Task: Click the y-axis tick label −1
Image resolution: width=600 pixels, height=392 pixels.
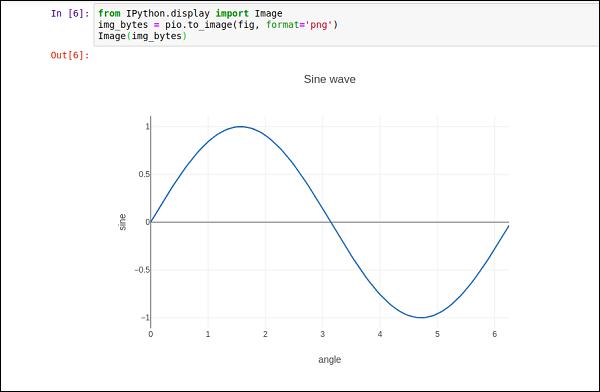Action: tap(145, 318)
